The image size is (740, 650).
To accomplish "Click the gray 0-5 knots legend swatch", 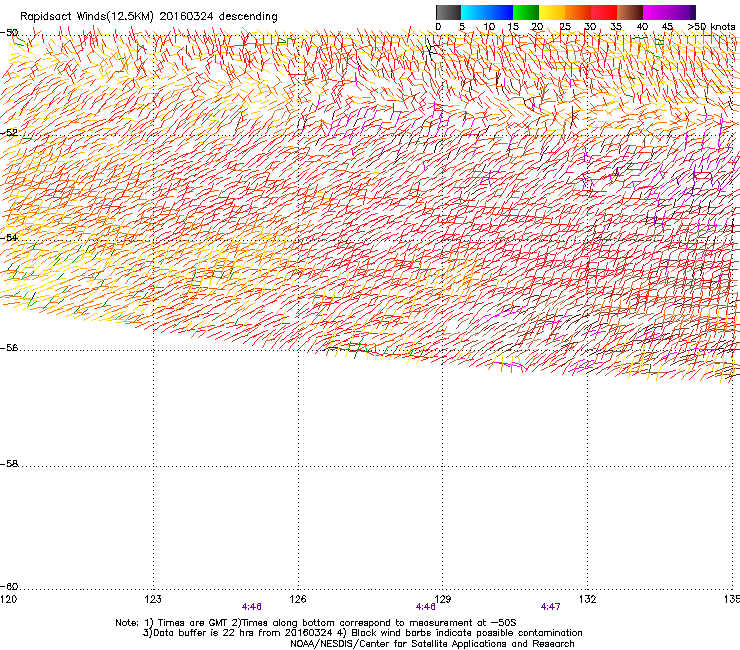I will click(x=448, y=12).
